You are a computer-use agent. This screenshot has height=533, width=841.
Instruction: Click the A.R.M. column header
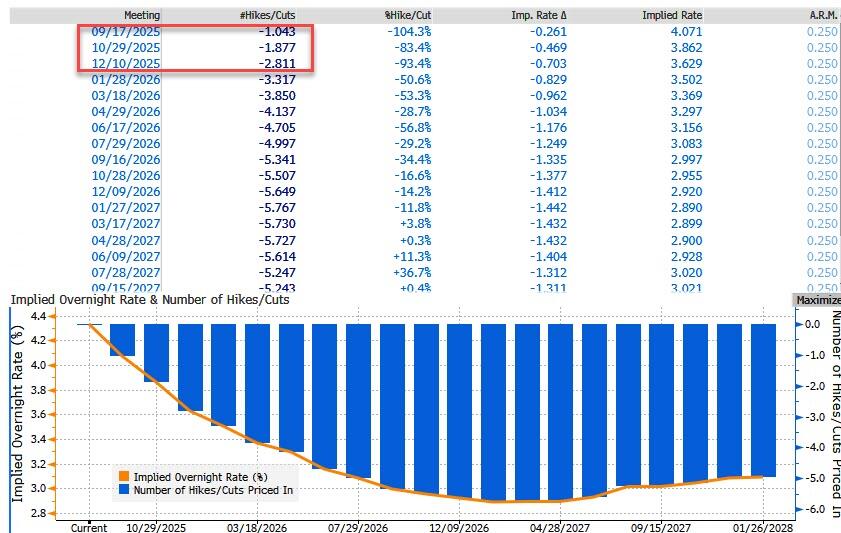822,15
